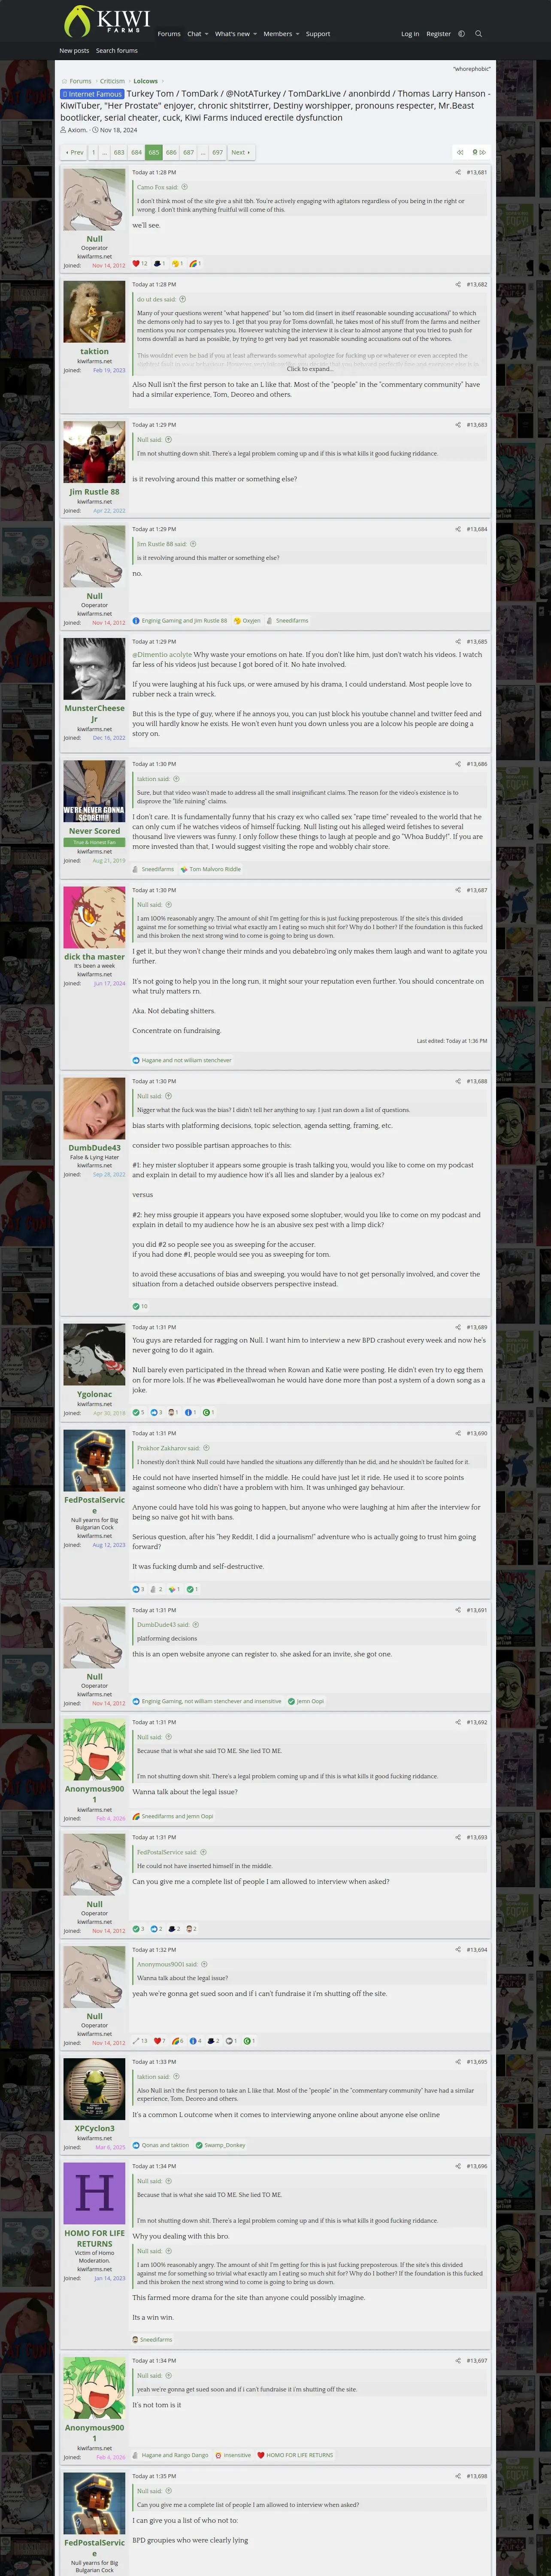Open username 'Never Scored' profile link

click(x=94, y=831)
